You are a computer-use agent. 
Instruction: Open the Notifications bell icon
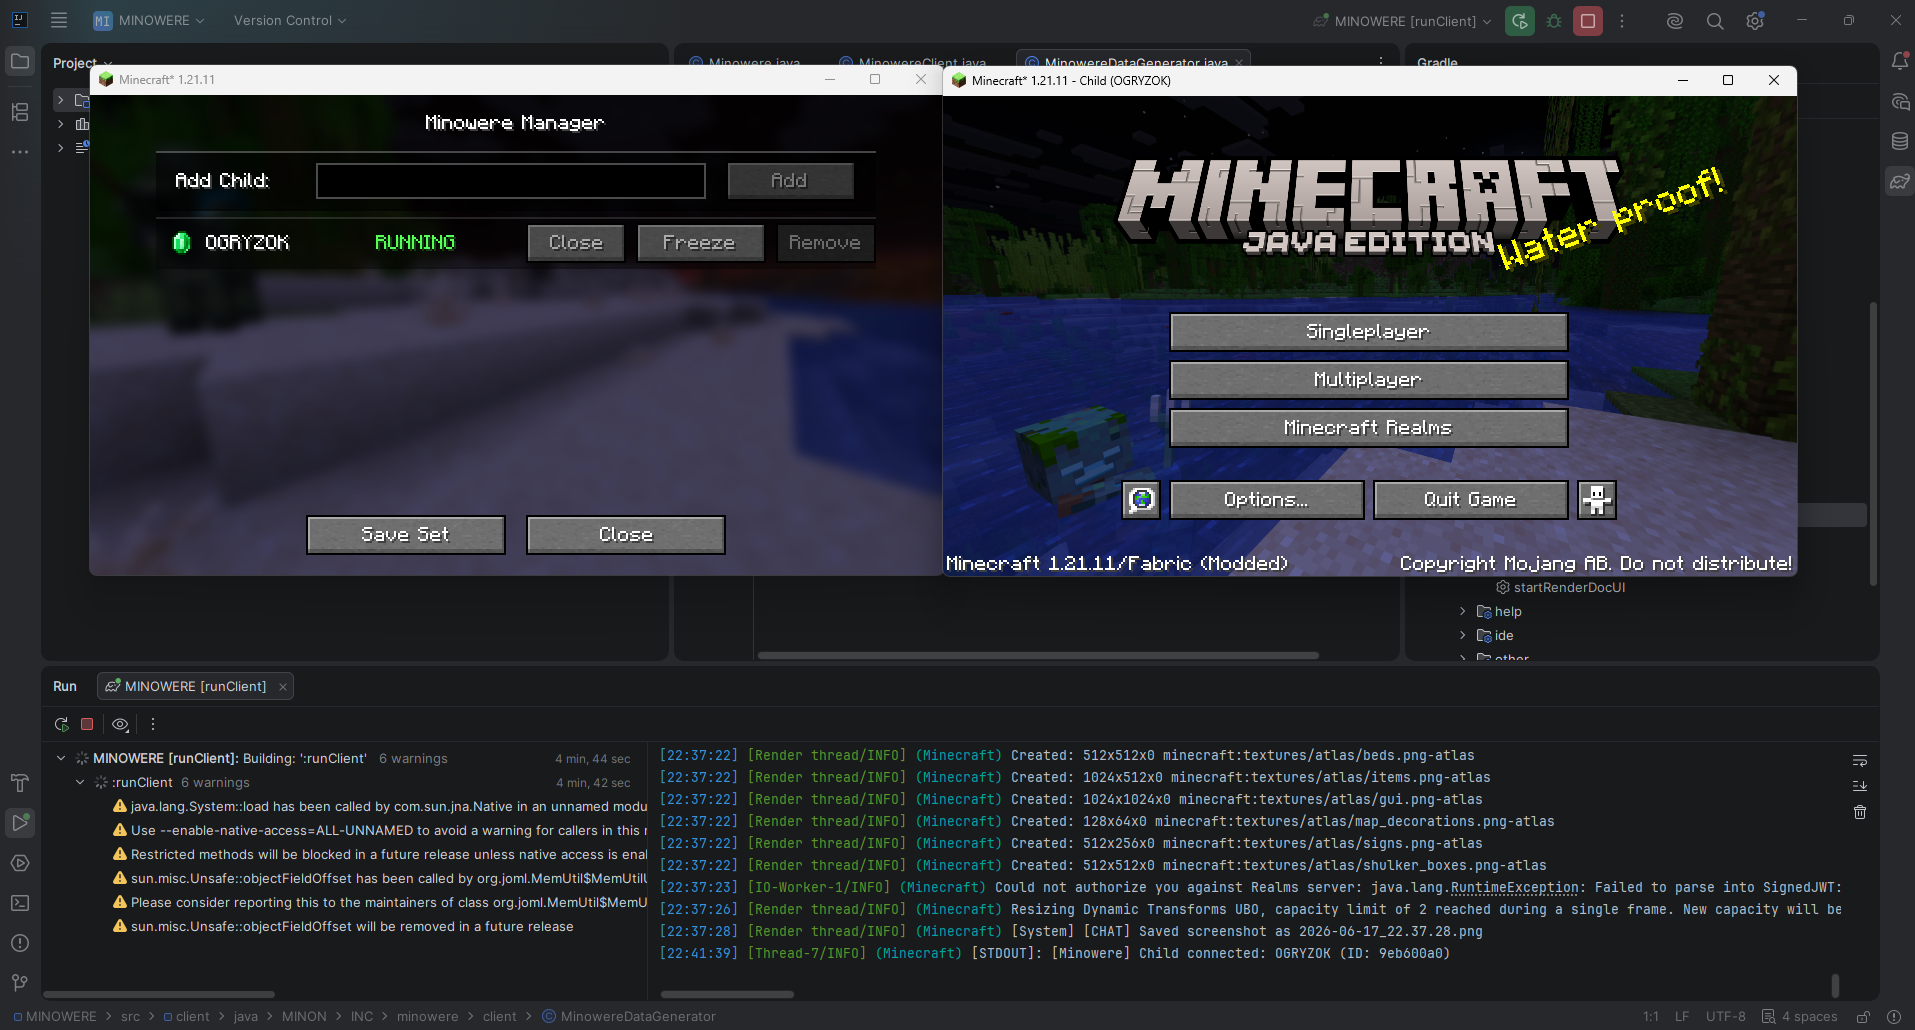point(1900,62)
